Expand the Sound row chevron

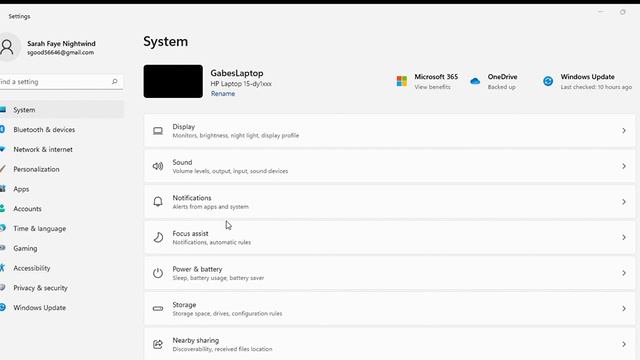[624, 166]
